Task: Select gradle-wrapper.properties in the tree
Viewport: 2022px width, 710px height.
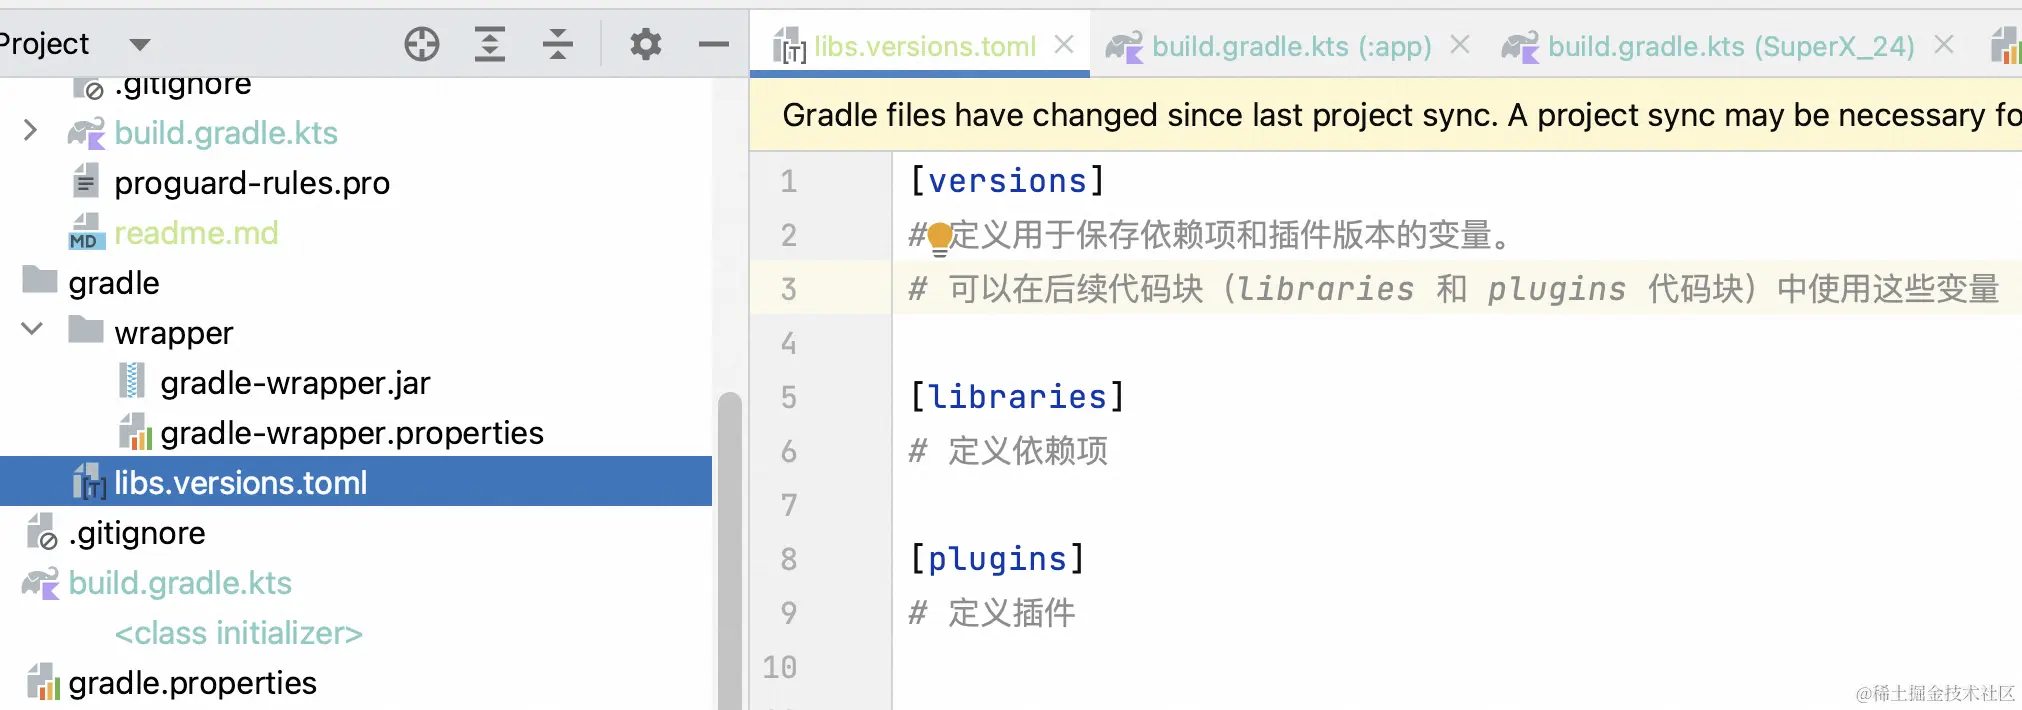Action: [351, 433]
